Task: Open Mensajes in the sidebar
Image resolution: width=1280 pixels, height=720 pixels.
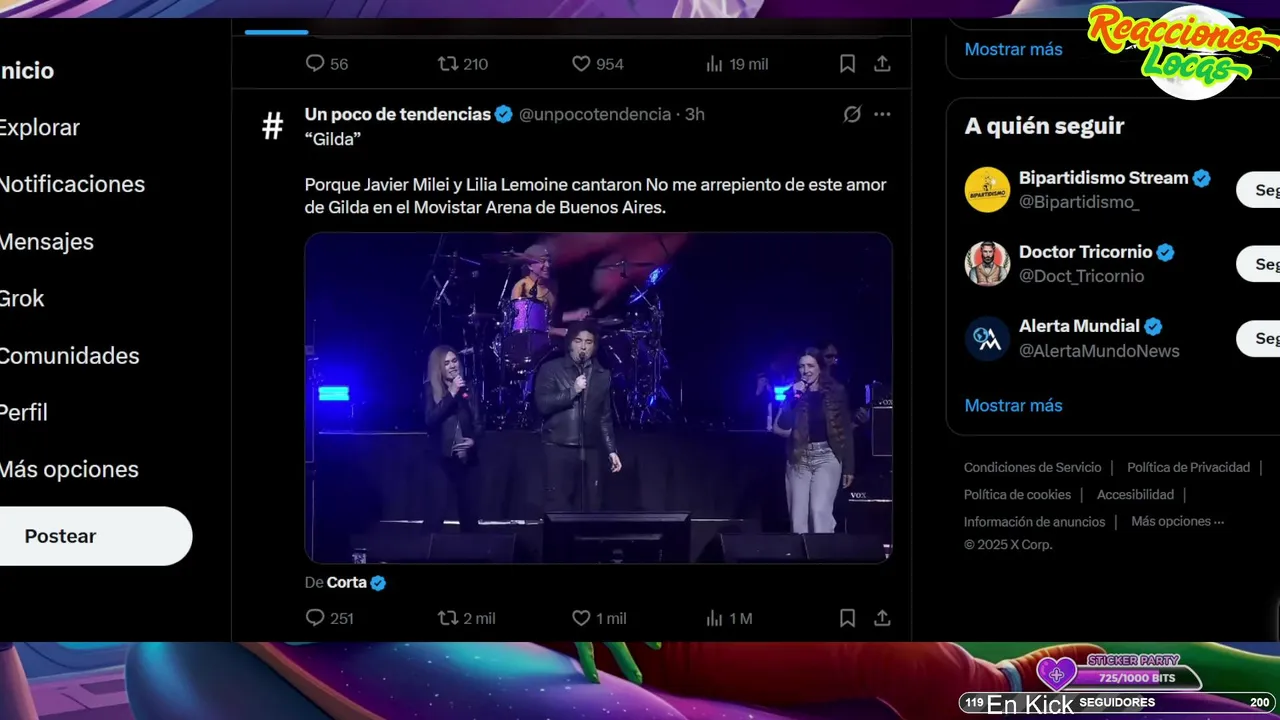Action: click(47, 242)
